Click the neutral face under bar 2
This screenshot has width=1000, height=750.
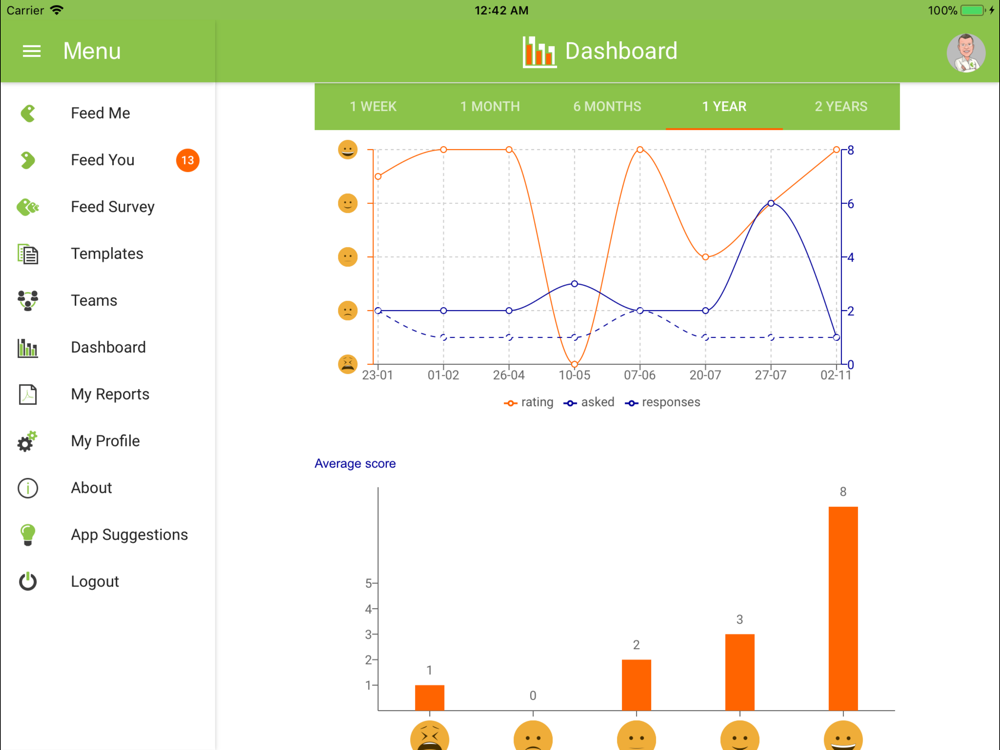pyautogui.click(x=636, y=736)
